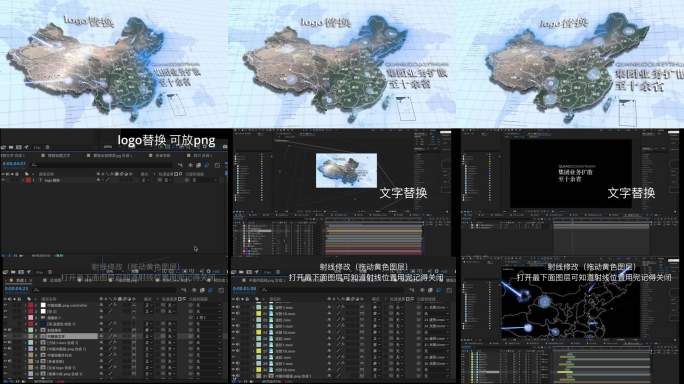Click China map preview in left 文字替换 viewer
This screenshot has width=684, height=384.
pyautogui.click(x=346, y=170)
